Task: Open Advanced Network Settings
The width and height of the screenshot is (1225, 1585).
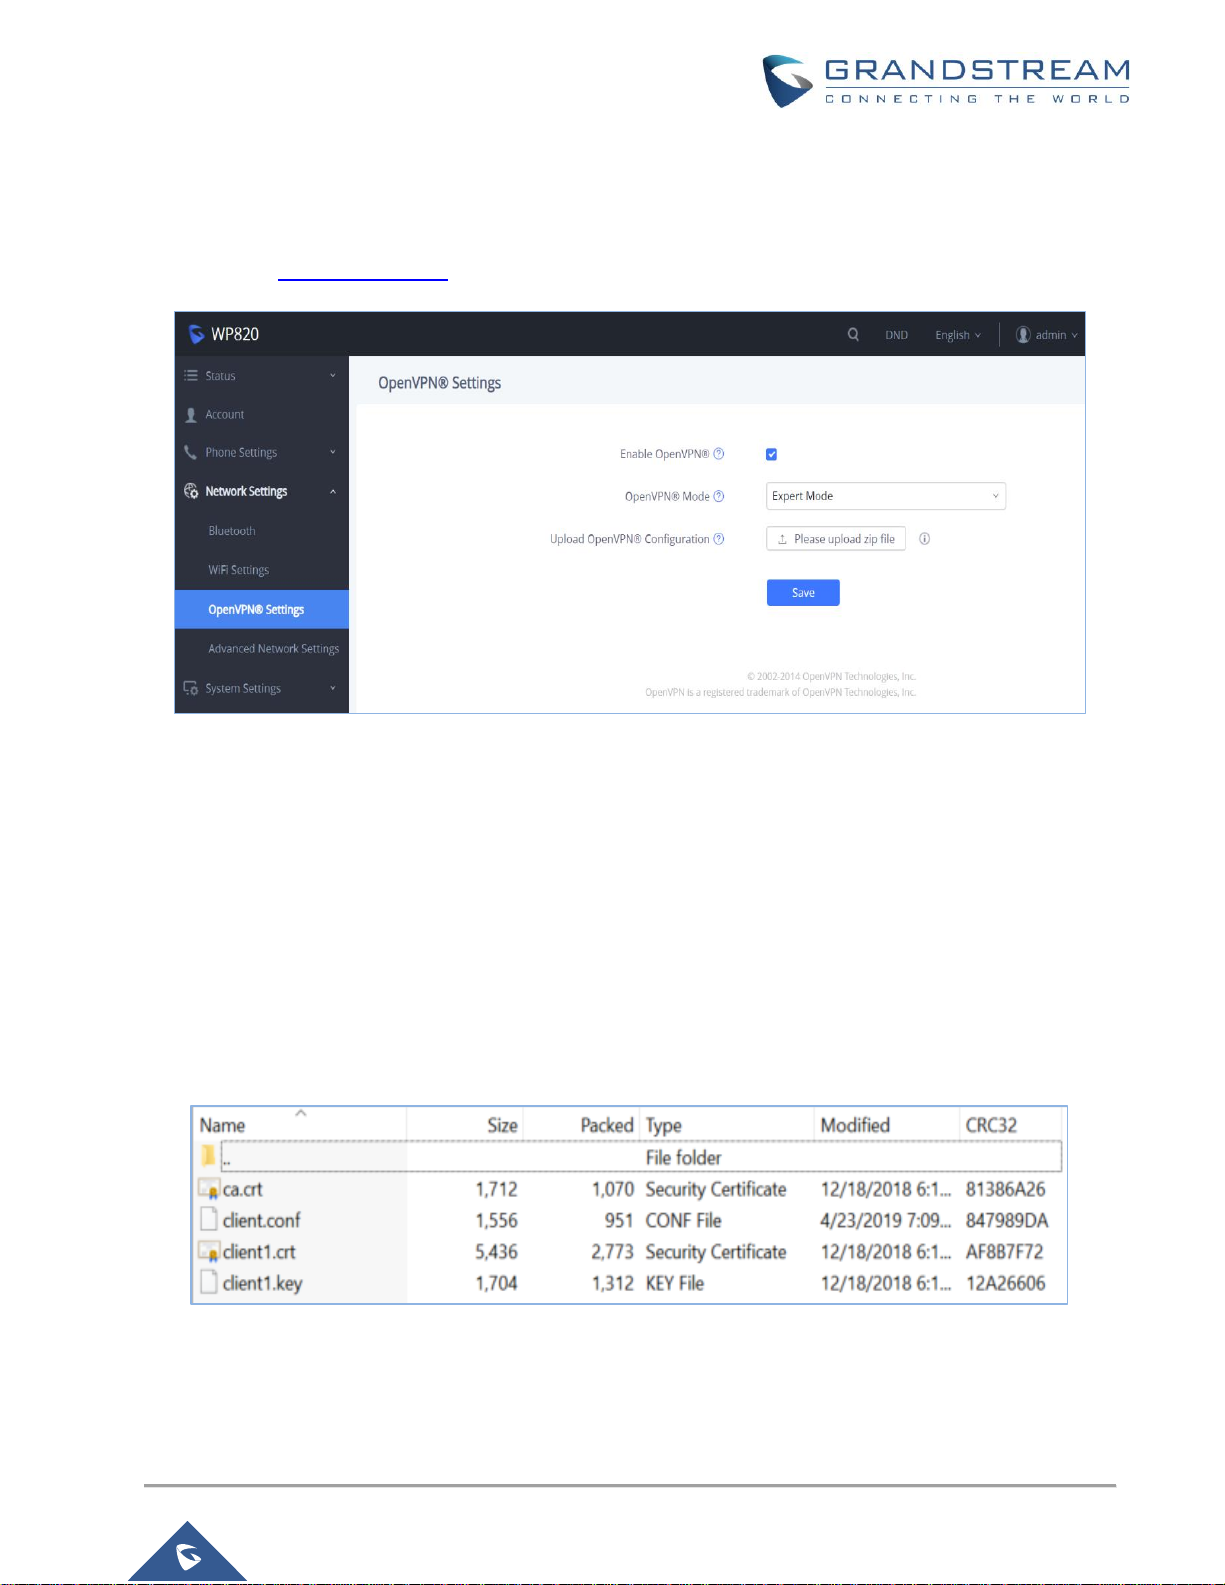Action: coord(274,649)
